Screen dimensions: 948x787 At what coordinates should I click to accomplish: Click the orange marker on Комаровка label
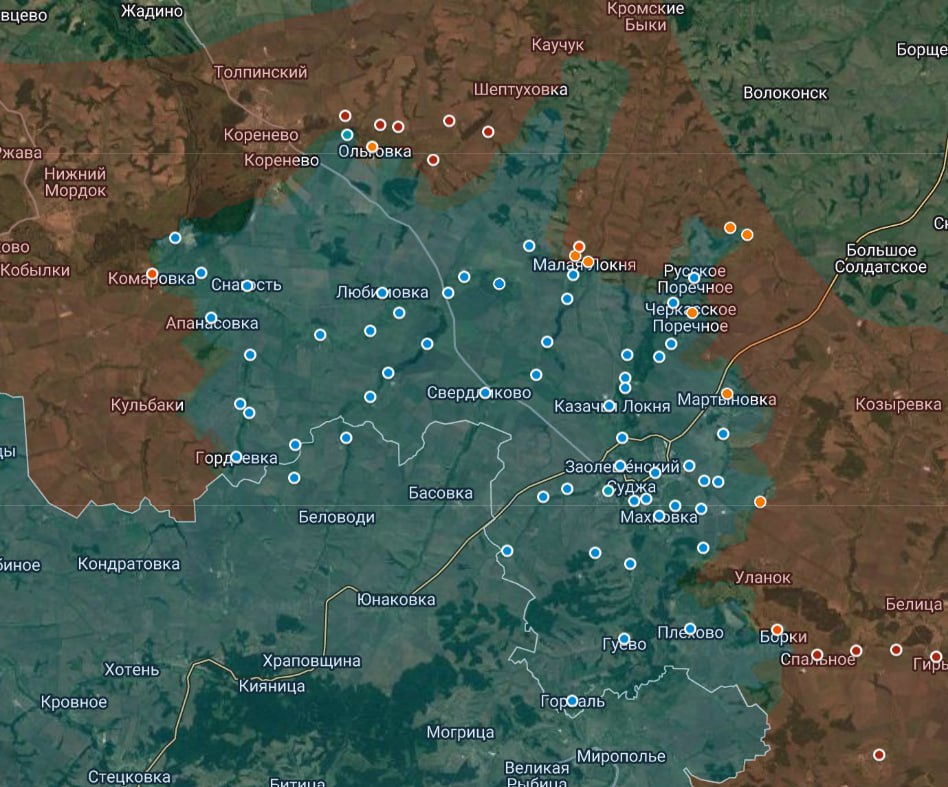click(152, 274)
